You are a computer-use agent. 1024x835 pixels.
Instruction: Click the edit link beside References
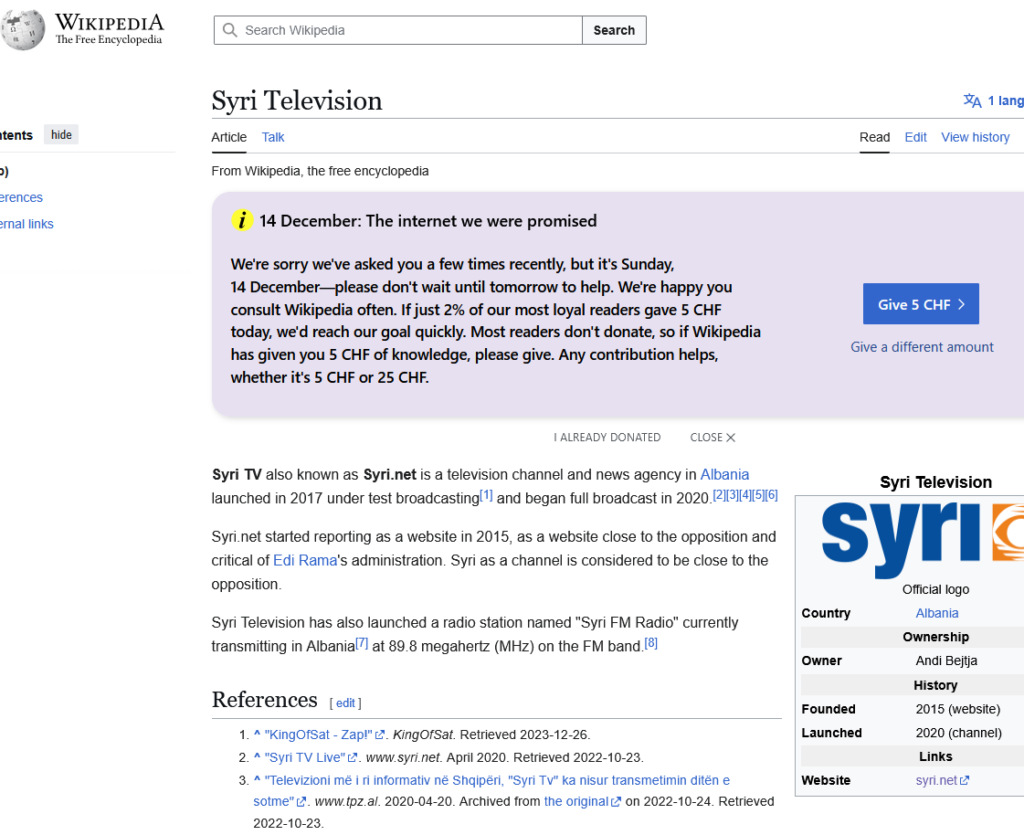click(345, 703)
